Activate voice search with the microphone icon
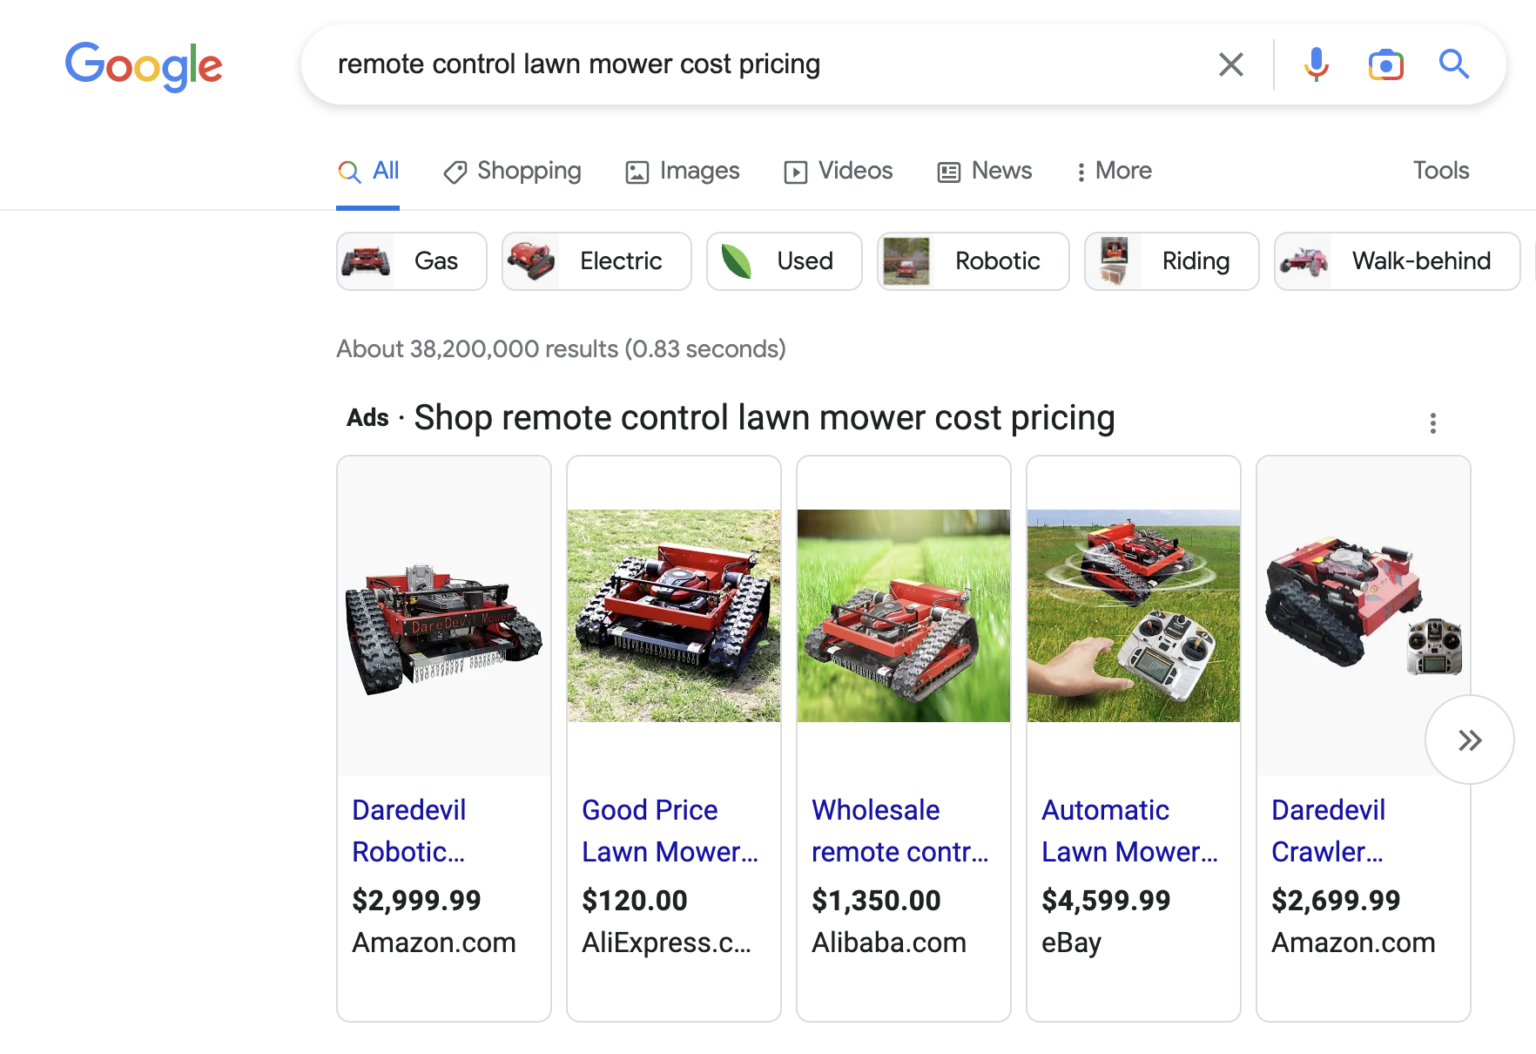The height and width of the screenshot is (1054, 1536). click(x=1315, y=64)
